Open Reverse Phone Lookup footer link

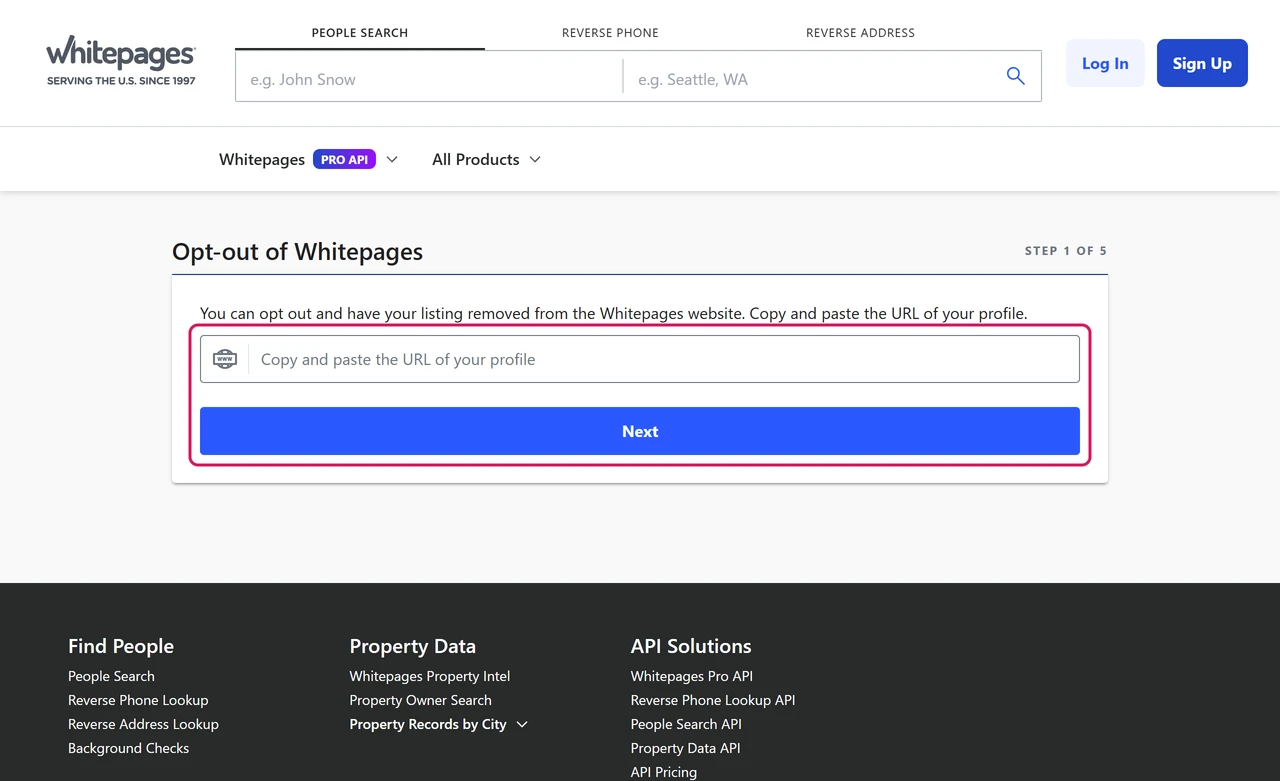(138, 700)
